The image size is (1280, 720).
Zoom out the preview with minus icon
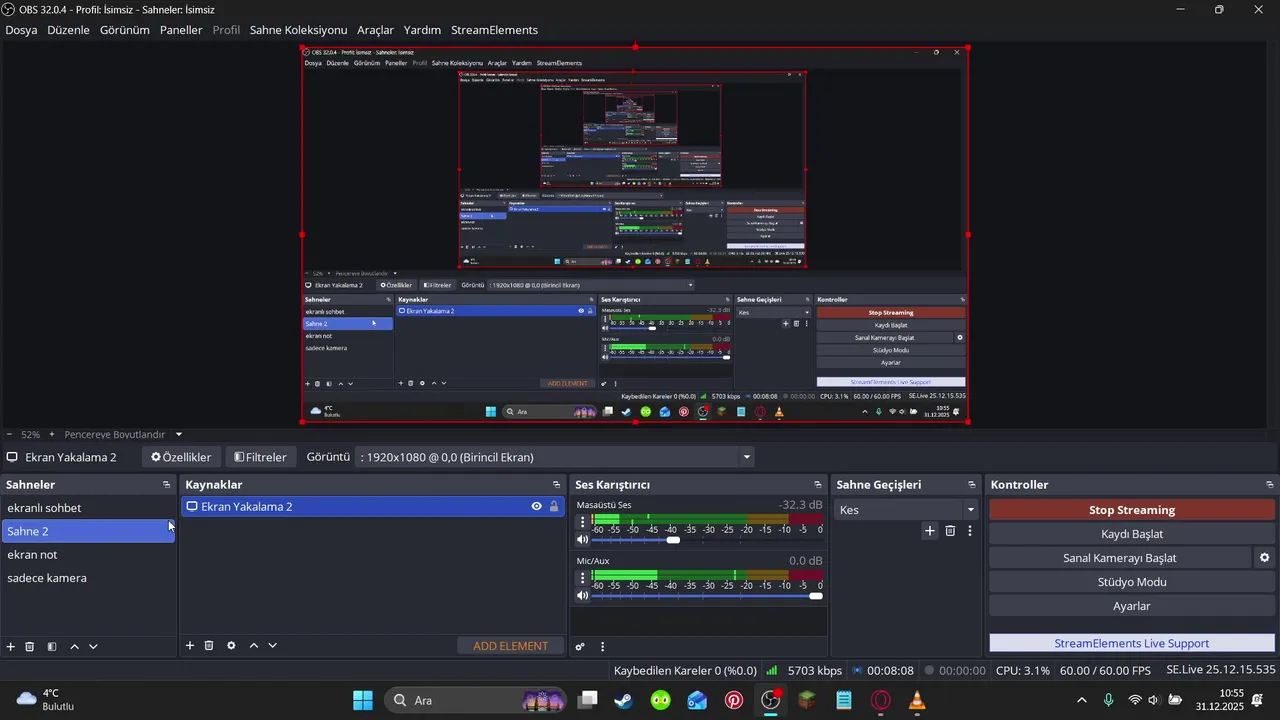9,434
